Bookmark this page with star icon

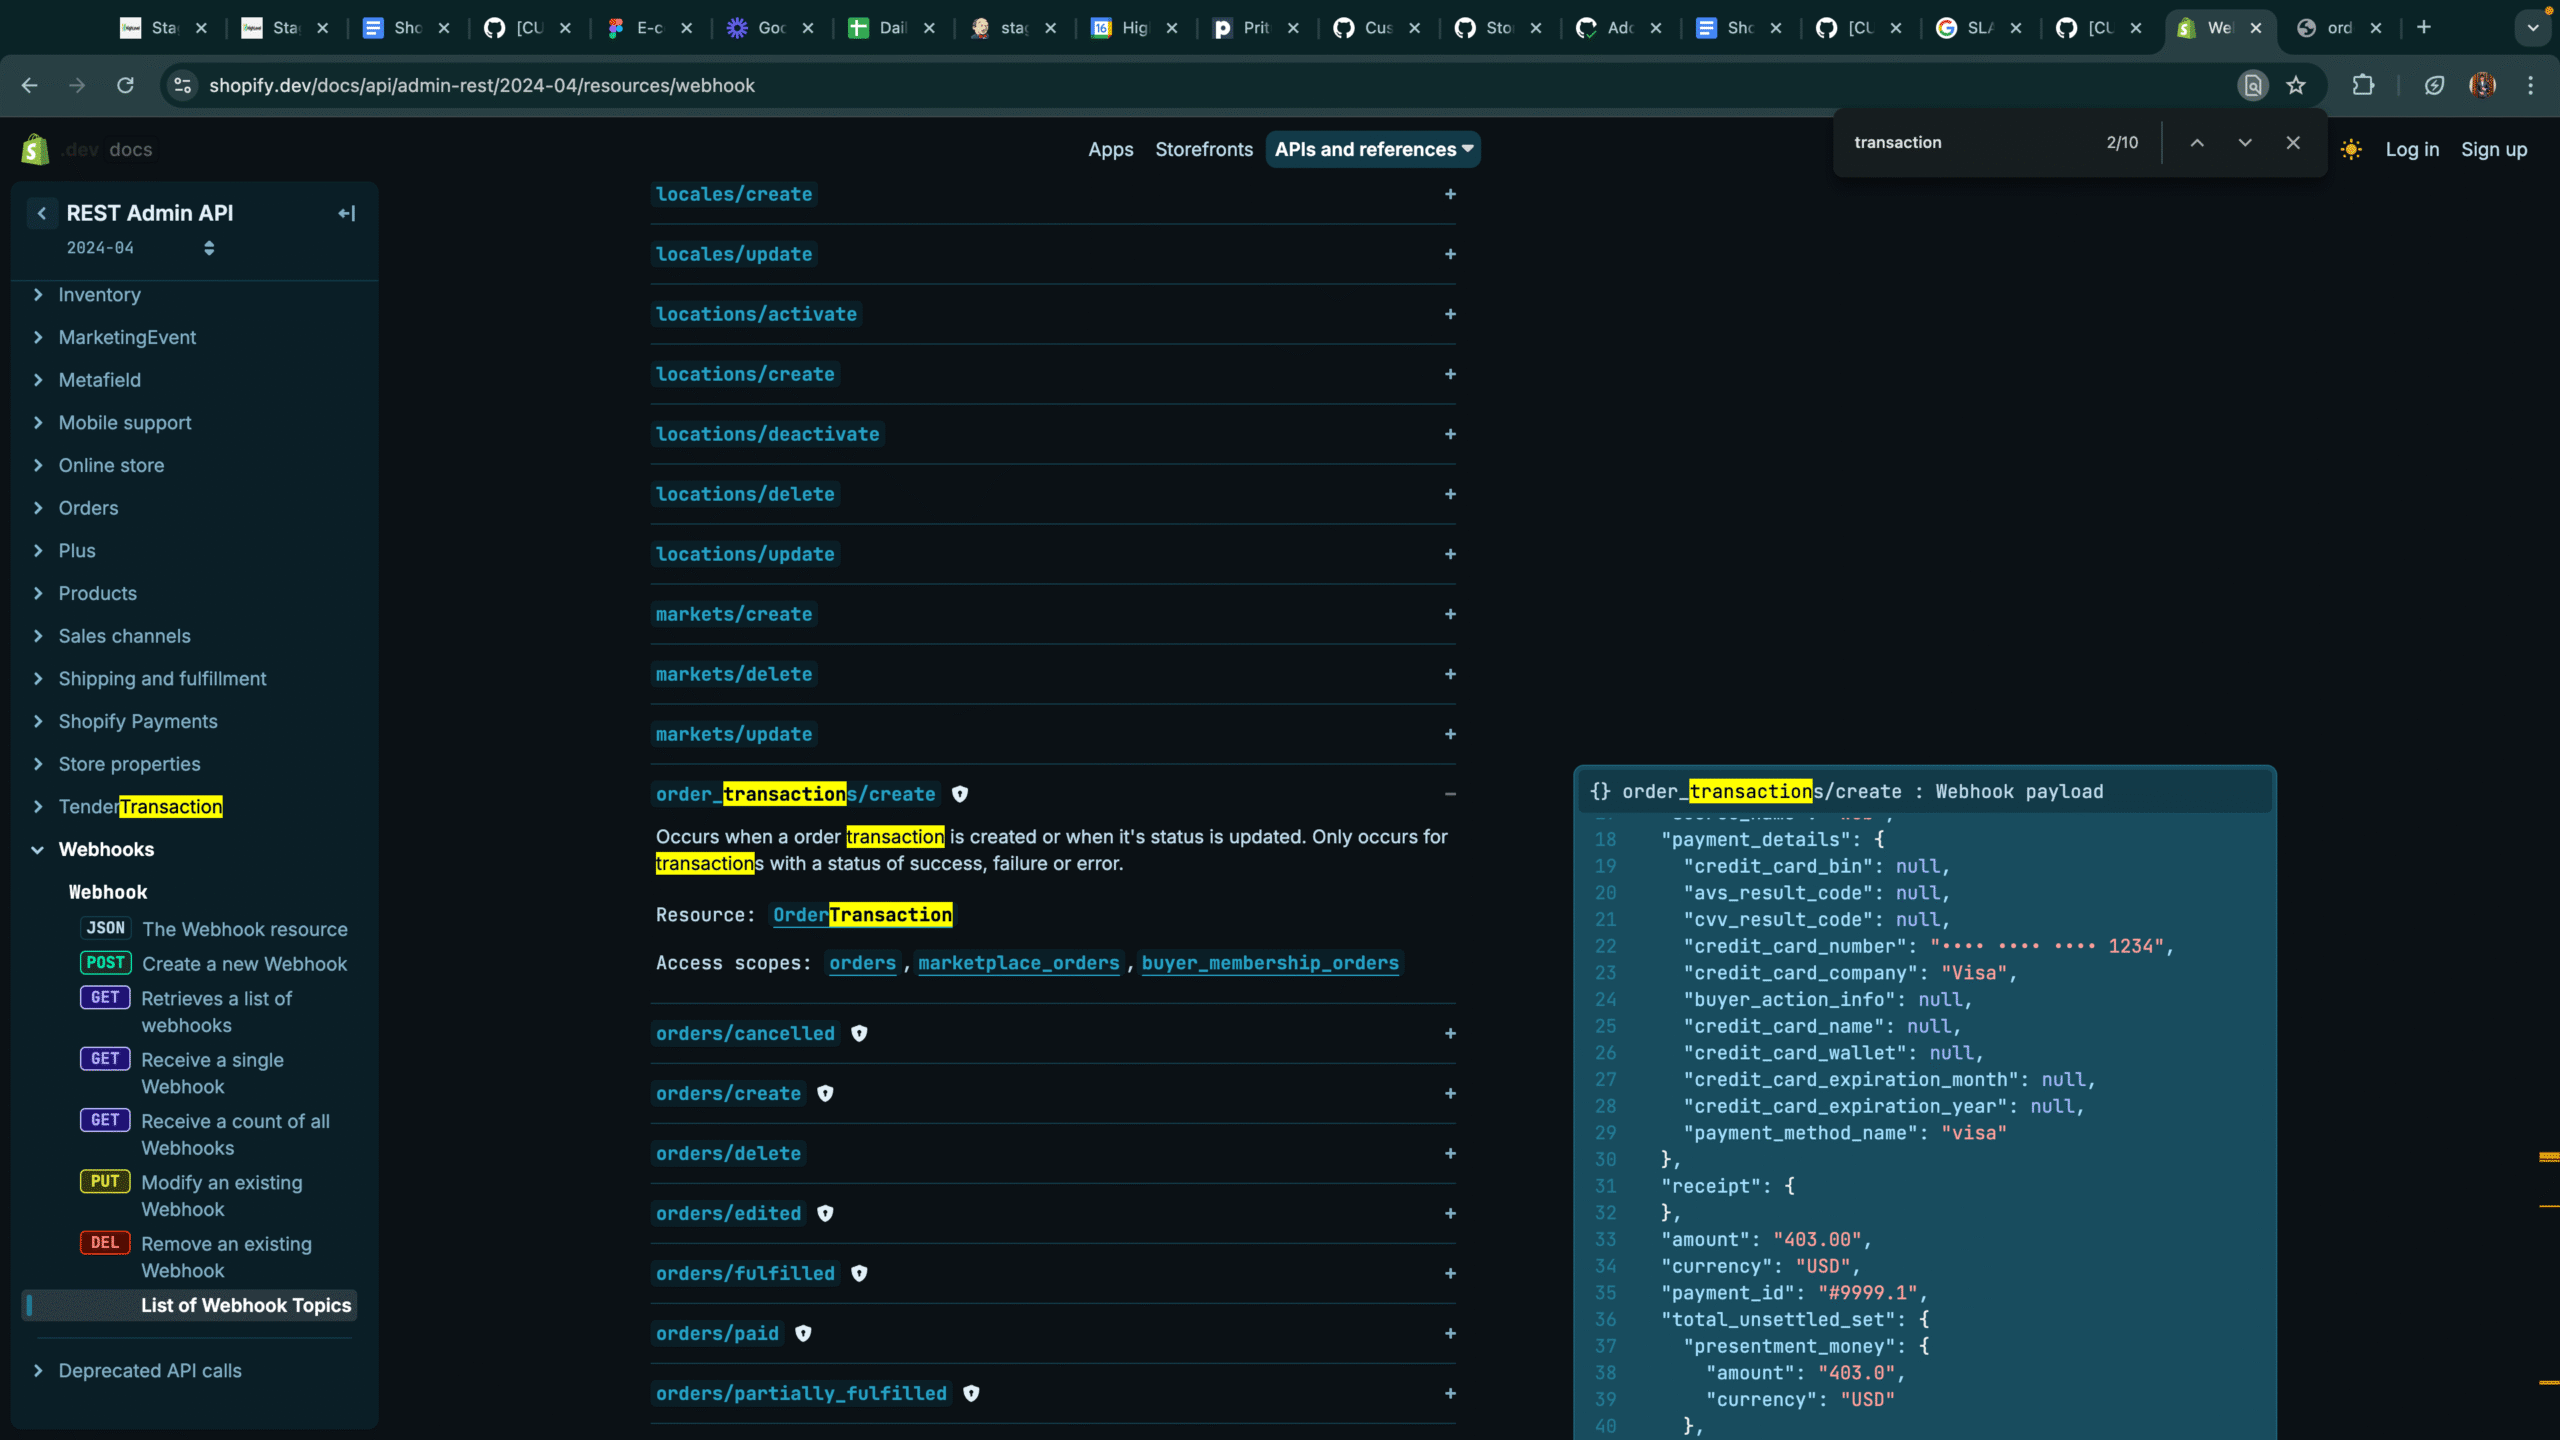pyautogui.click(x=2296, y=86)
